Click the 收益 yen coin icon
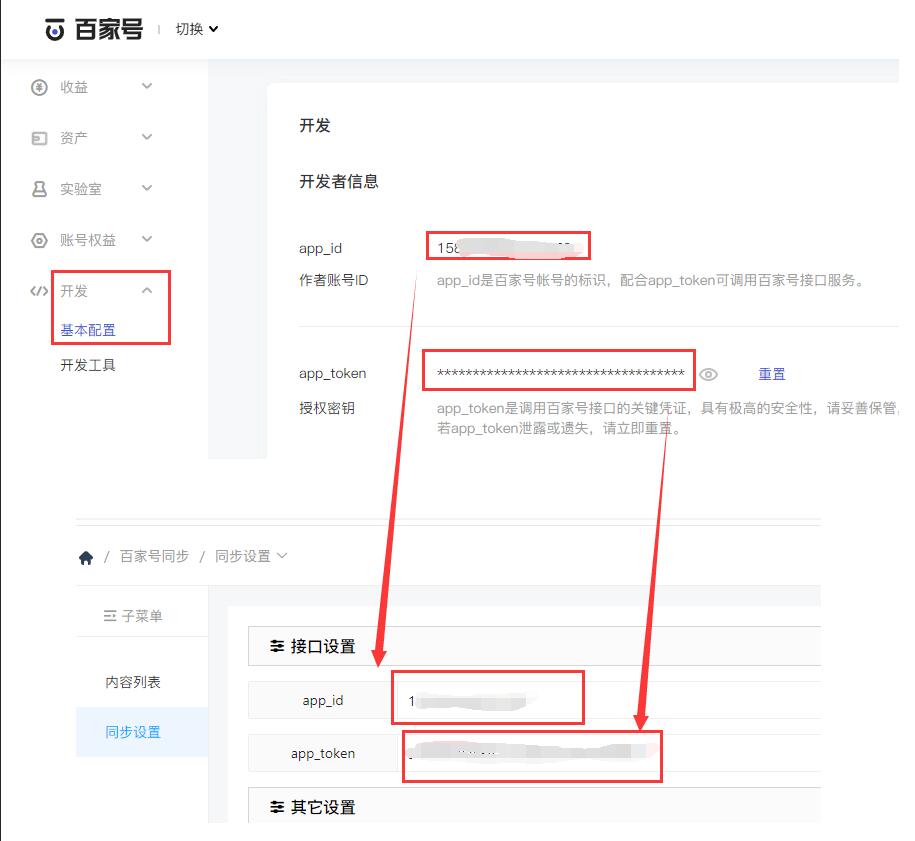 pos(39,88)
